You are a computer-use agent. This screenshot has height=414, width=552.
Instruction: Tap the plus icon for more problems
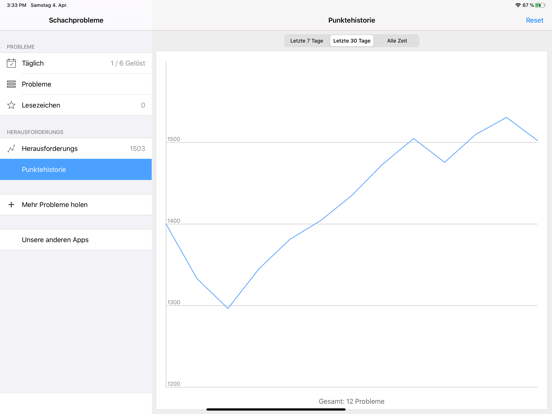pyautogui.click(x=11, y=205)
